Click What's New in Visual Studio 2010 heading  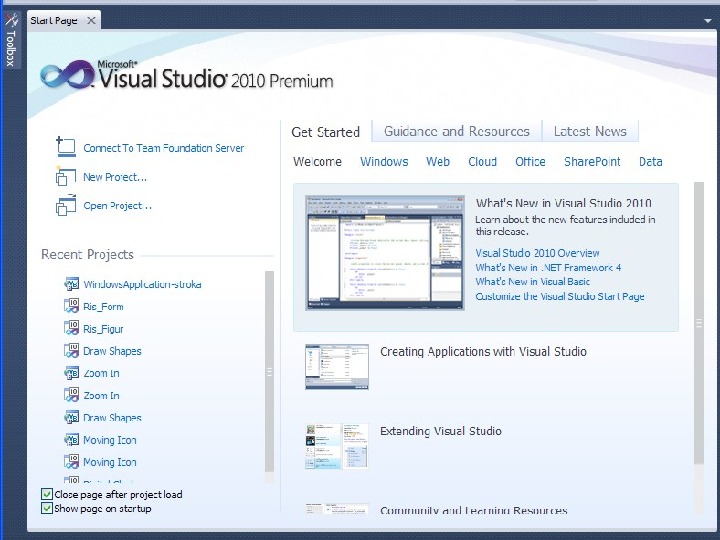[564, 203]
